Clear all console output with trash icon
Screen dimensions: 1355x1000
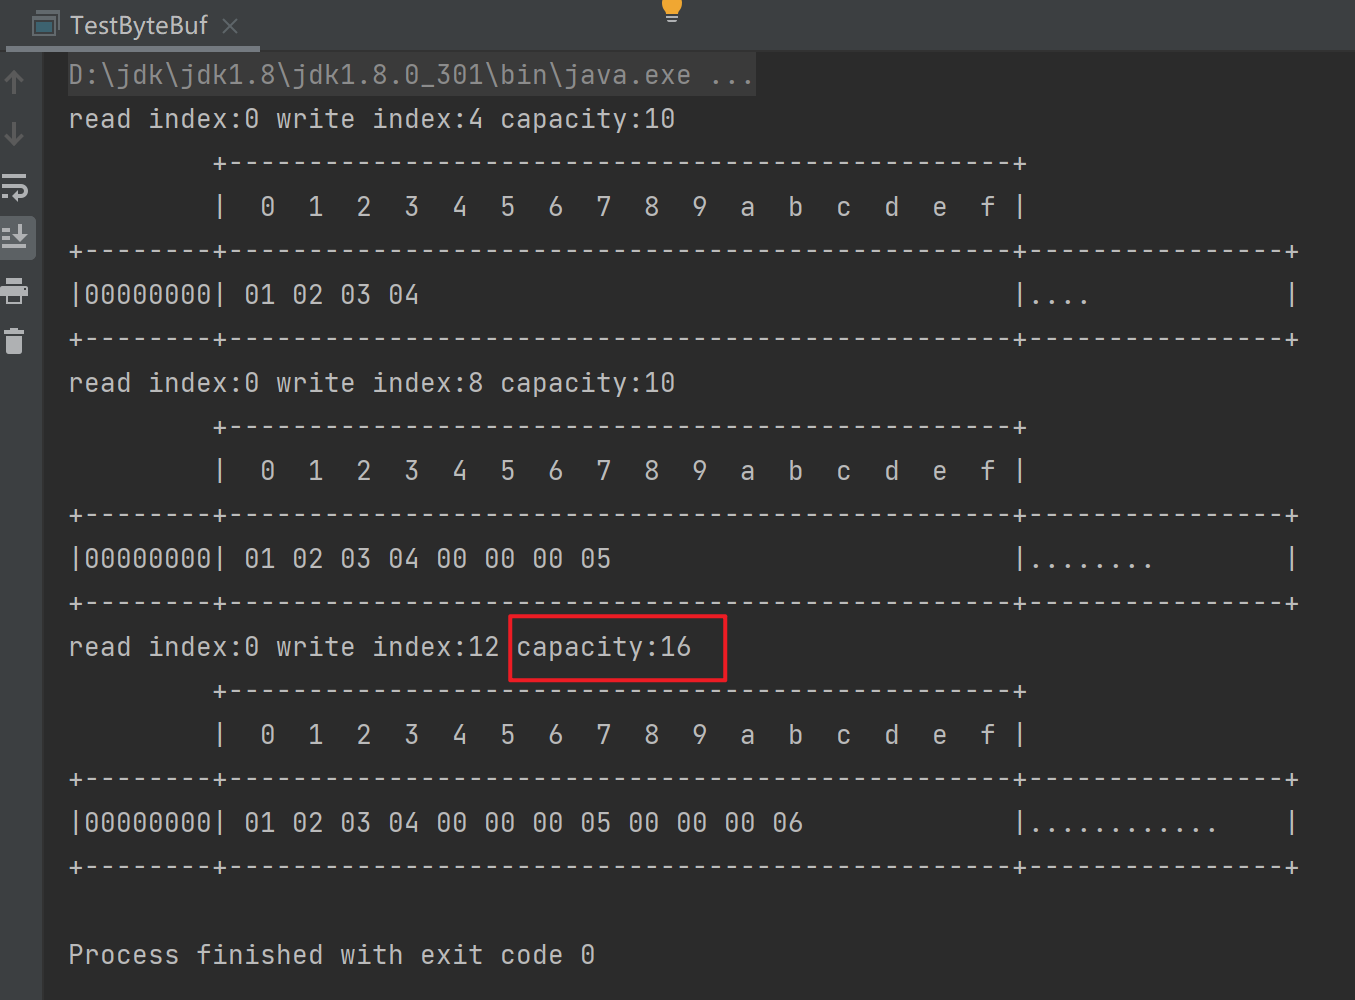coord(15,341)
